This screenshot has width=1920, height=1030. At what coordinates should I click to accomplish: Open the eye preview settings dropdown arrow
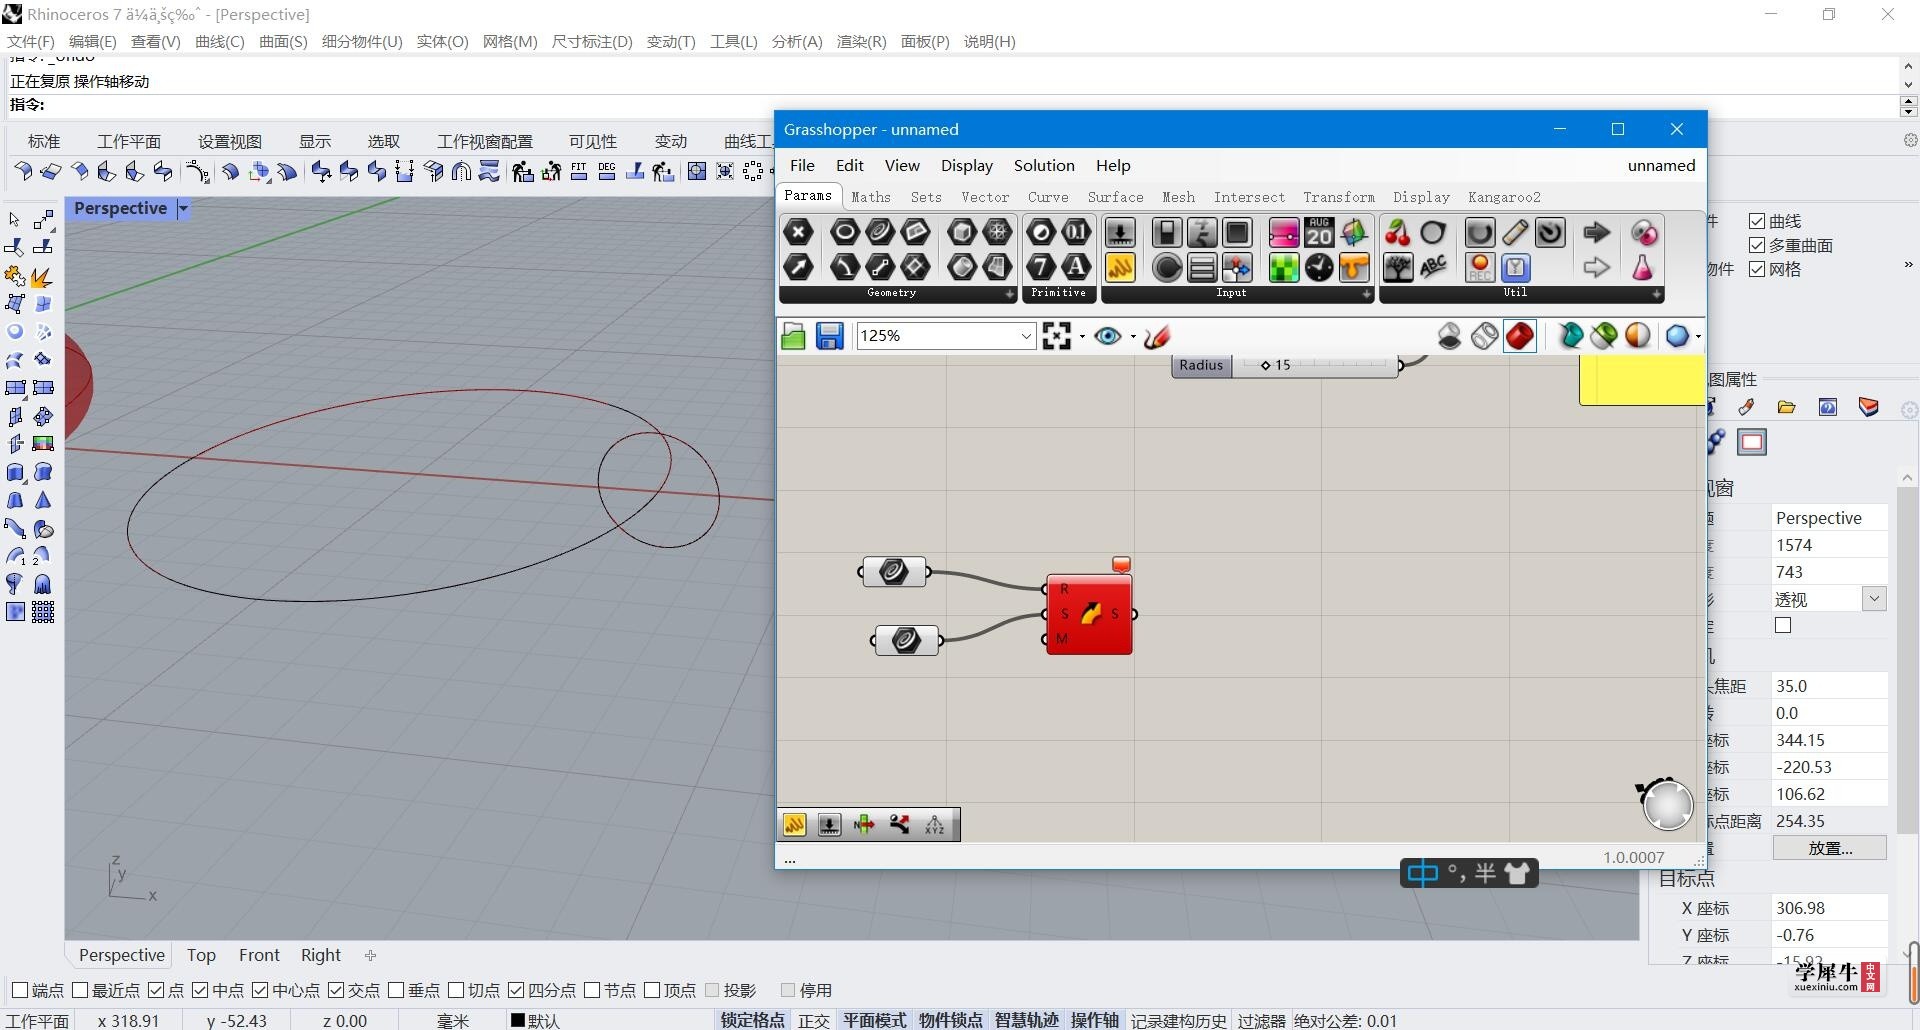pyautogui.click(x=1132, y=337)
